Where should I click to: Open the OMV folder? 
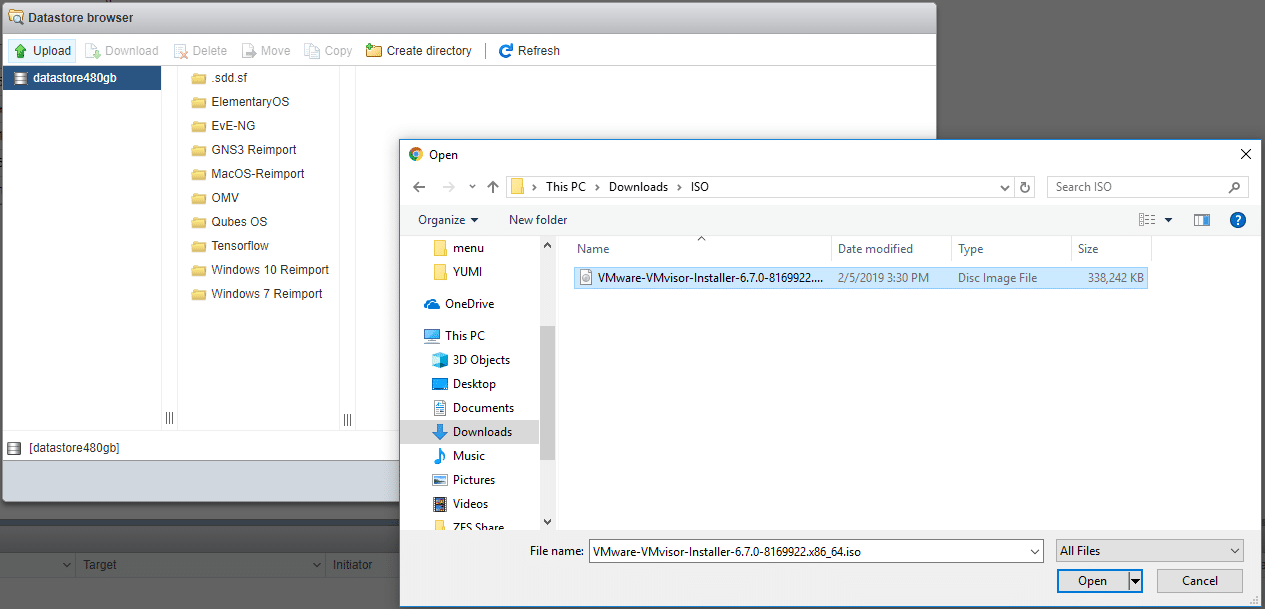(x=215, y=198)
